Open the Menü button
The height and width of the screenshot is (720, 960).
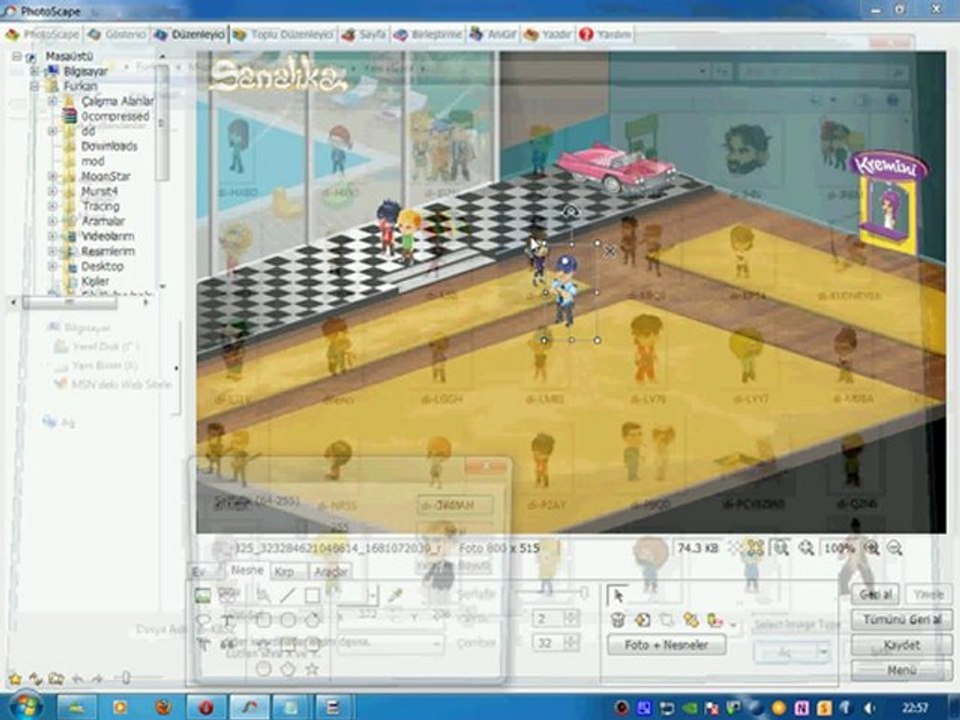901,670
